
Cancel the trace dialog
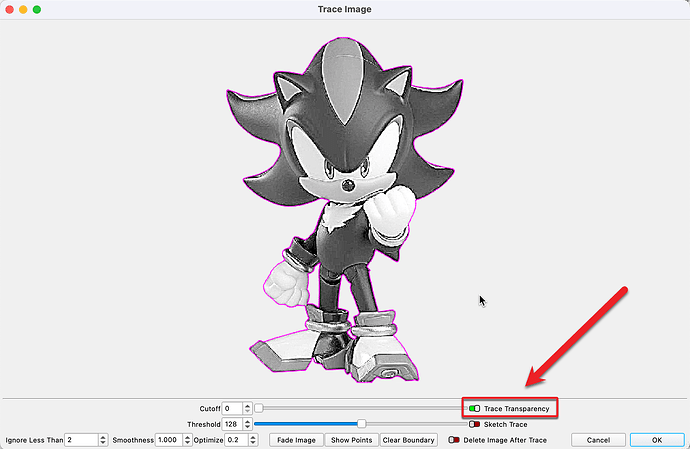click(x=598, y=440)
